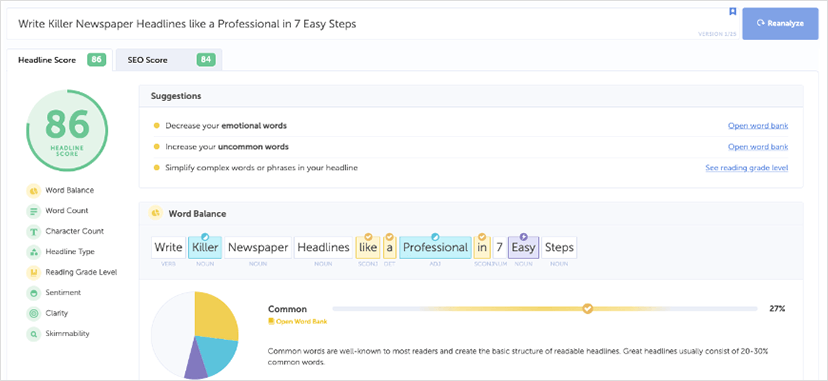Click the 'Increase your uncommon words' suggestion
Screen dimensions: 828x381
(x=227, y=147)
